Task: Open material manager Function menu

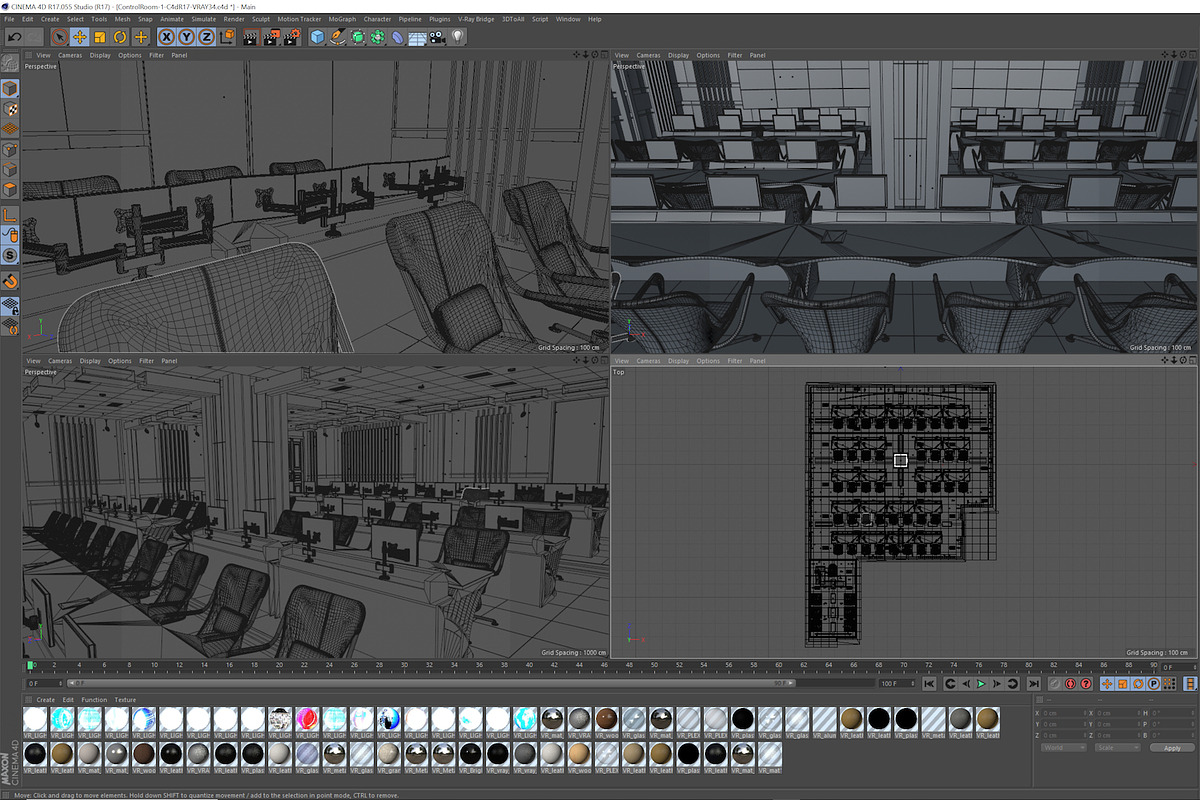Action: coord(94,700)
